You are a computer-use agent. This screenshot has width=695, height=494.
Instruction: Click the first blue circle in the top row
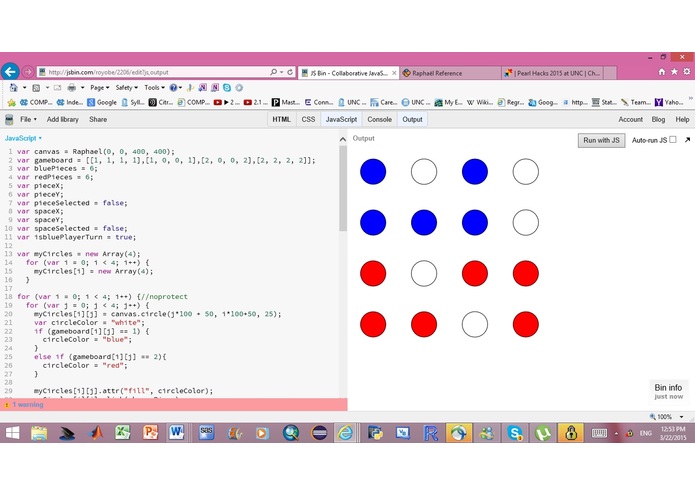click(x=373, y=171)
